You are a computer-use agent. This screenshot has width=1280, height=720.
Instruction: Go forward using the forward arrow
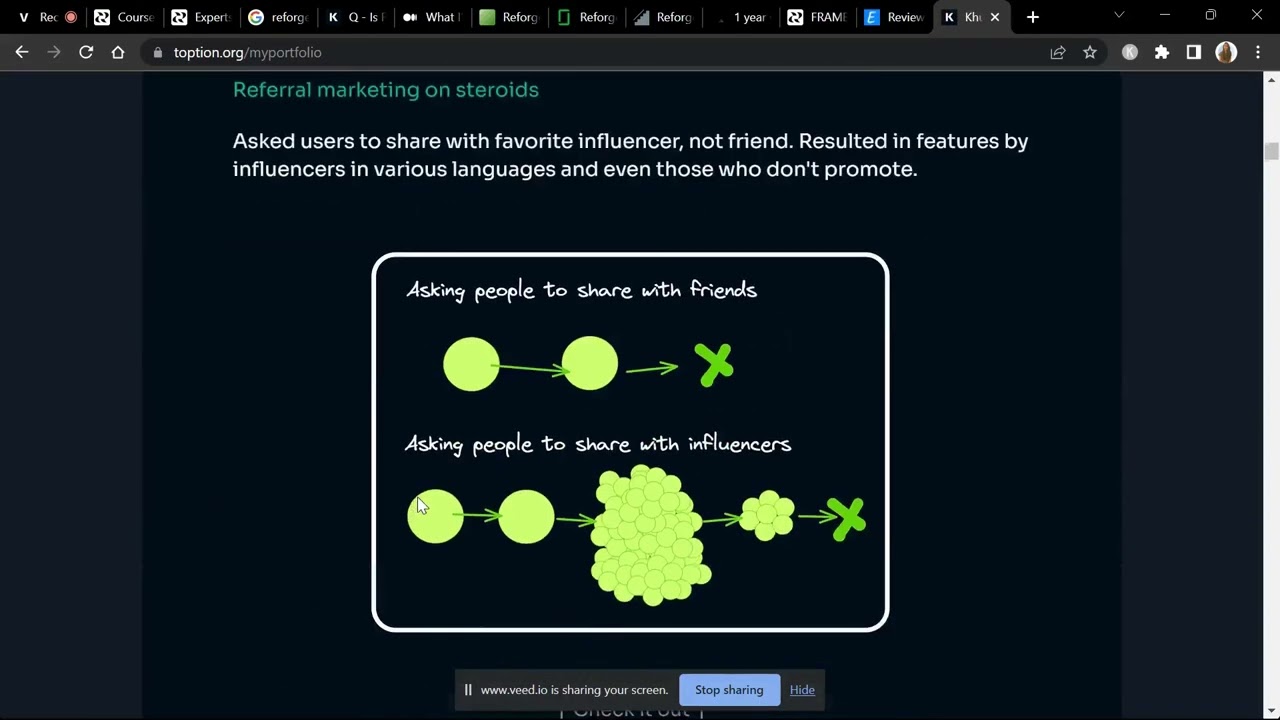[54, 52]
